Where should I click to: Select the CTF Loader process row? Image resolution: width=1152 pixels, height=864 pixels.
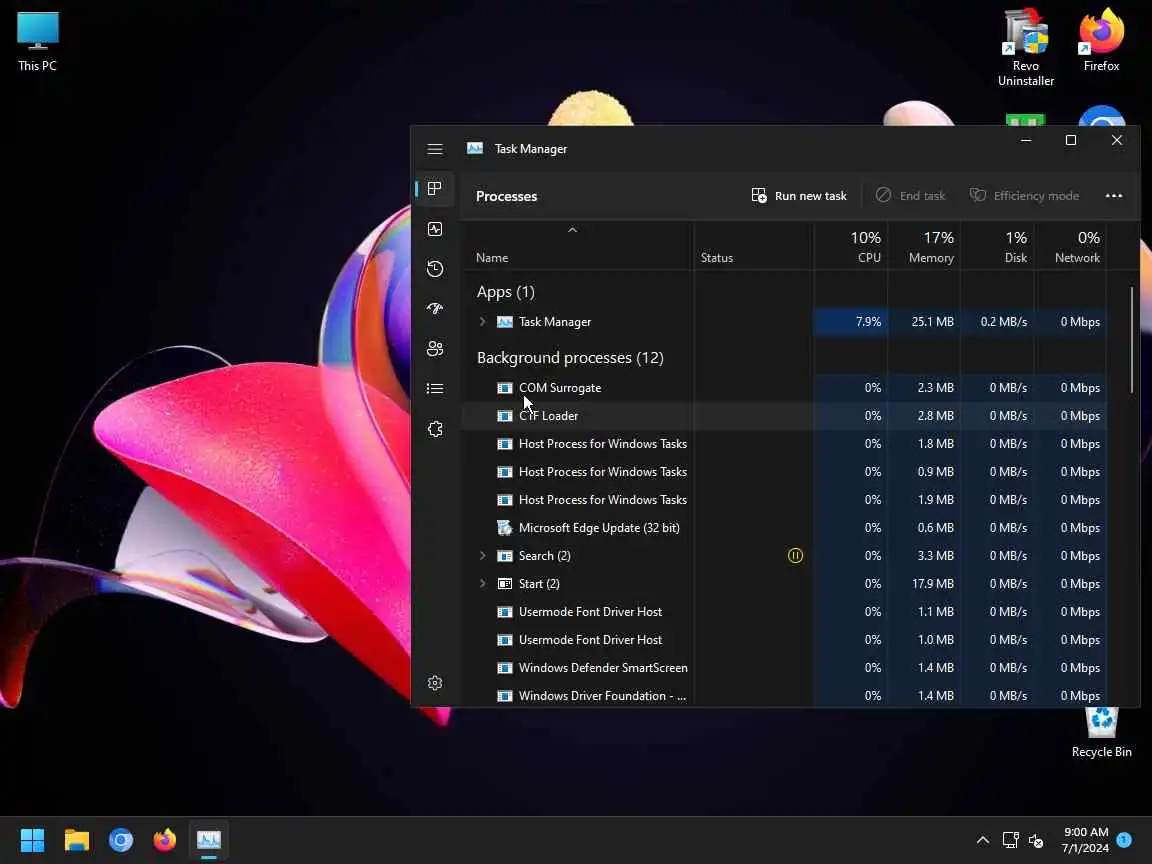[784, 416]
